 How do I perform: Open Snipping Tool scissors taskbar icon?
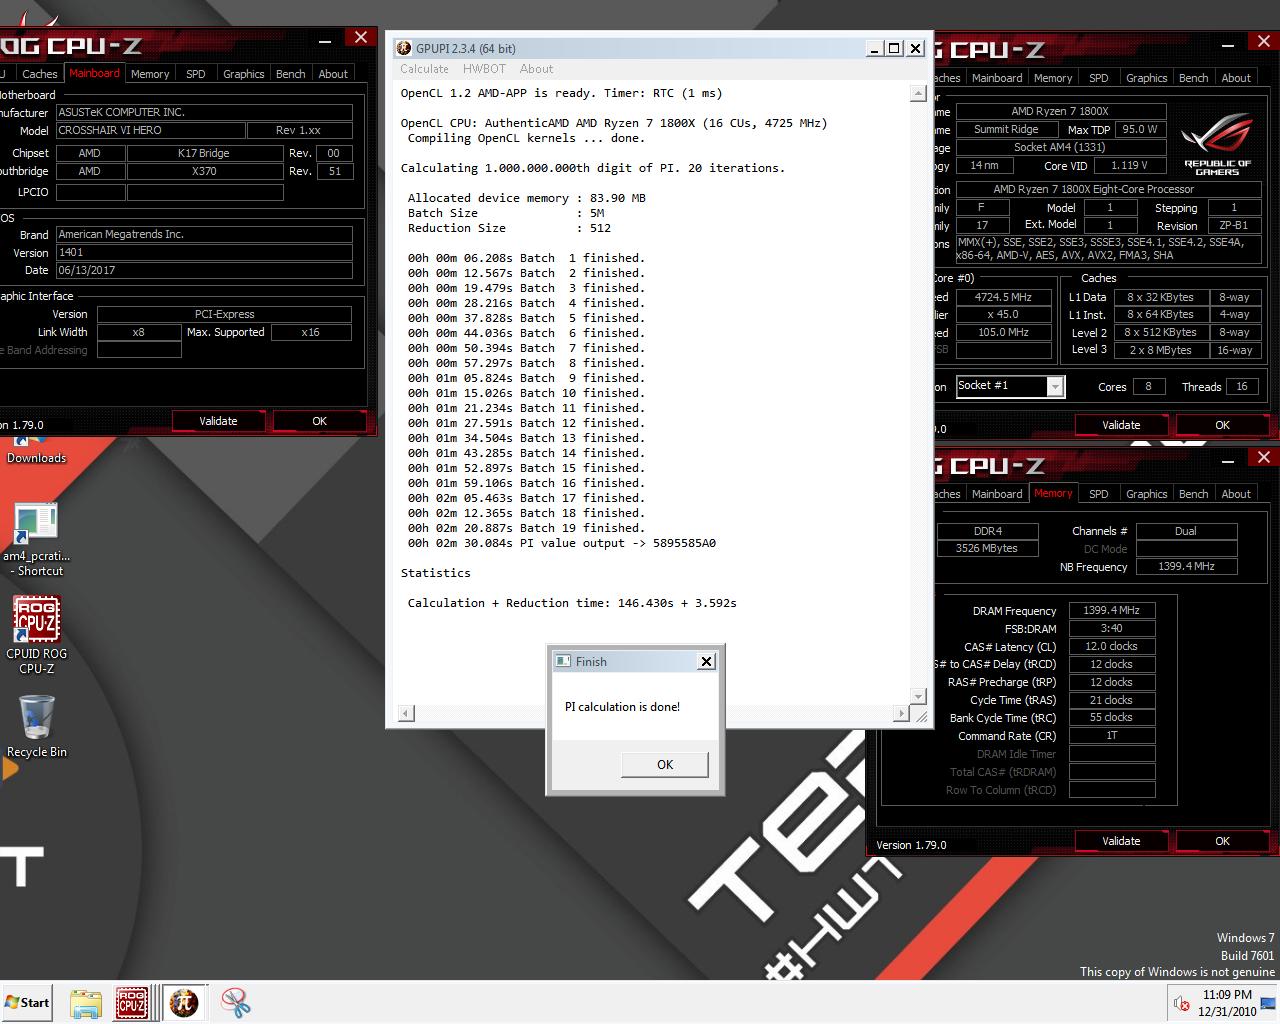pyautogui.click(x=236, y=1003)
